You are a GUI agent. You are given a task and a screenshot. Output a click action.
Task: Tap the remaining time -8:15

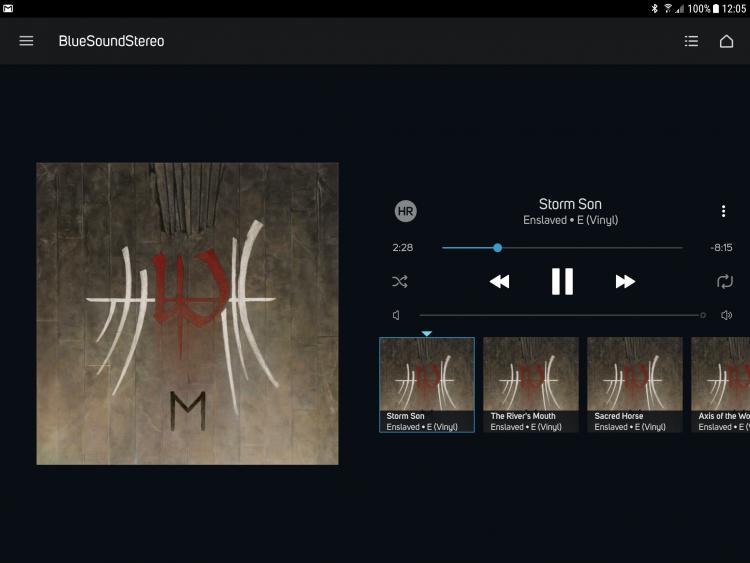click(x=721, y=248)
